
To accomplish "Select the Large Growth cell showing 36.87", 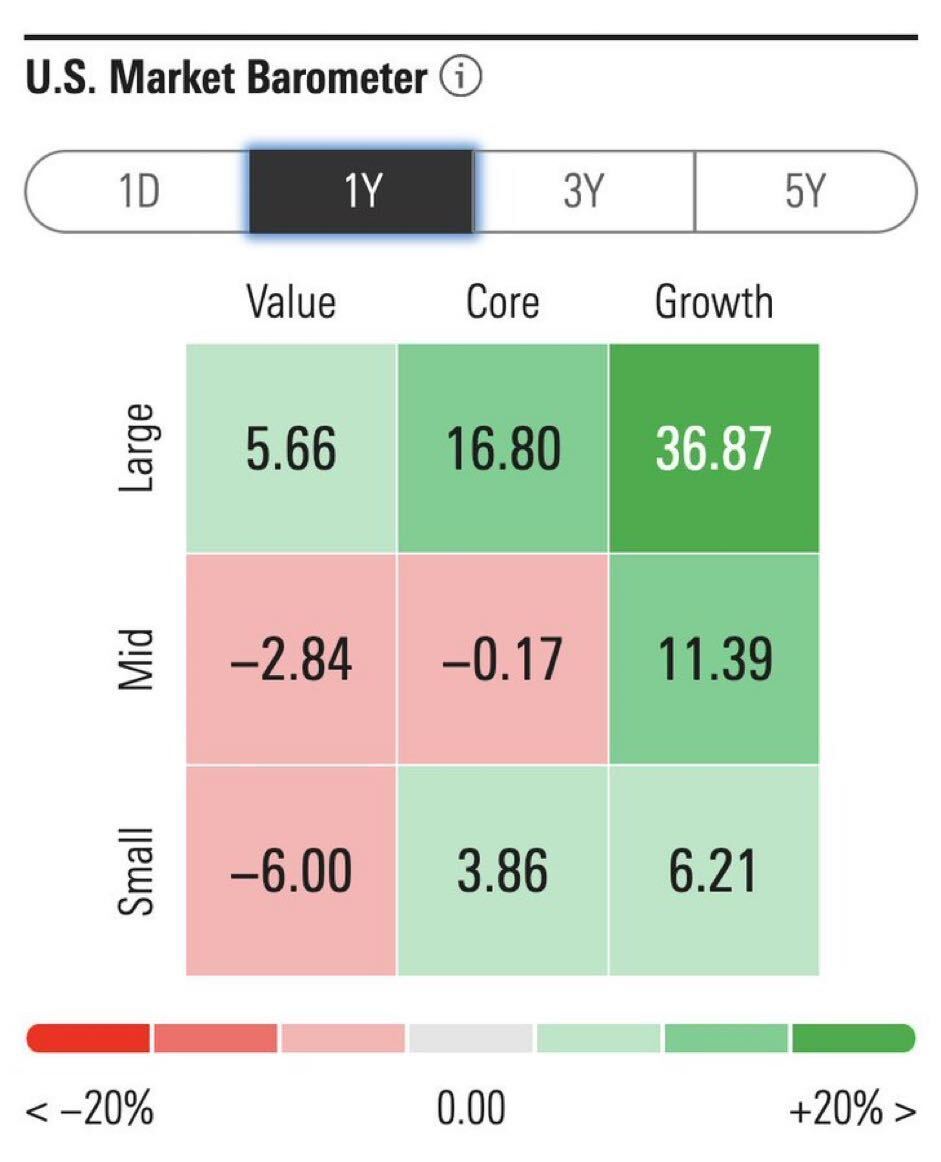I will [714, 448].
